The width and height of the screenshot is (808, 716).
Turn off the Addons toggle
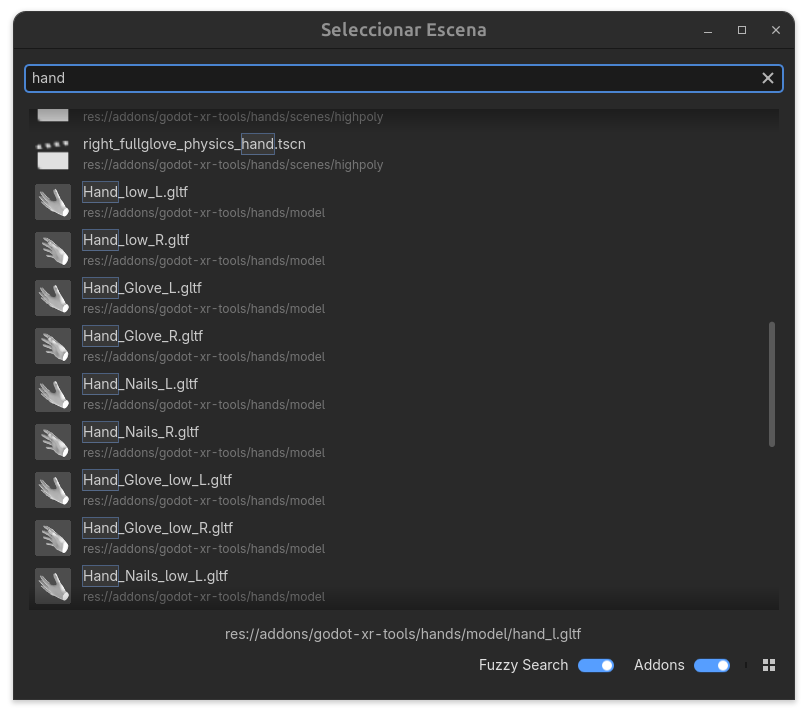click(x=712, y=665)
